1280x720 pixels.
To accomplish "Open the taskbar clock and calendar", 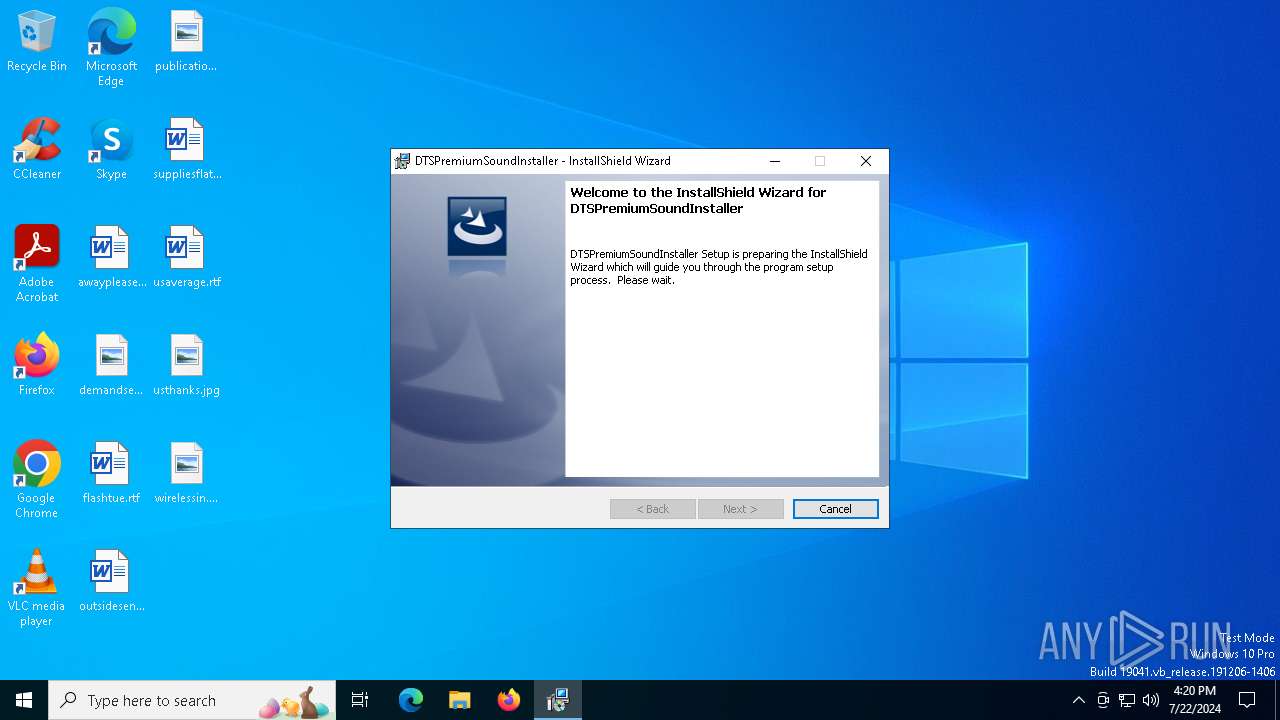I will coord(1195,700).
